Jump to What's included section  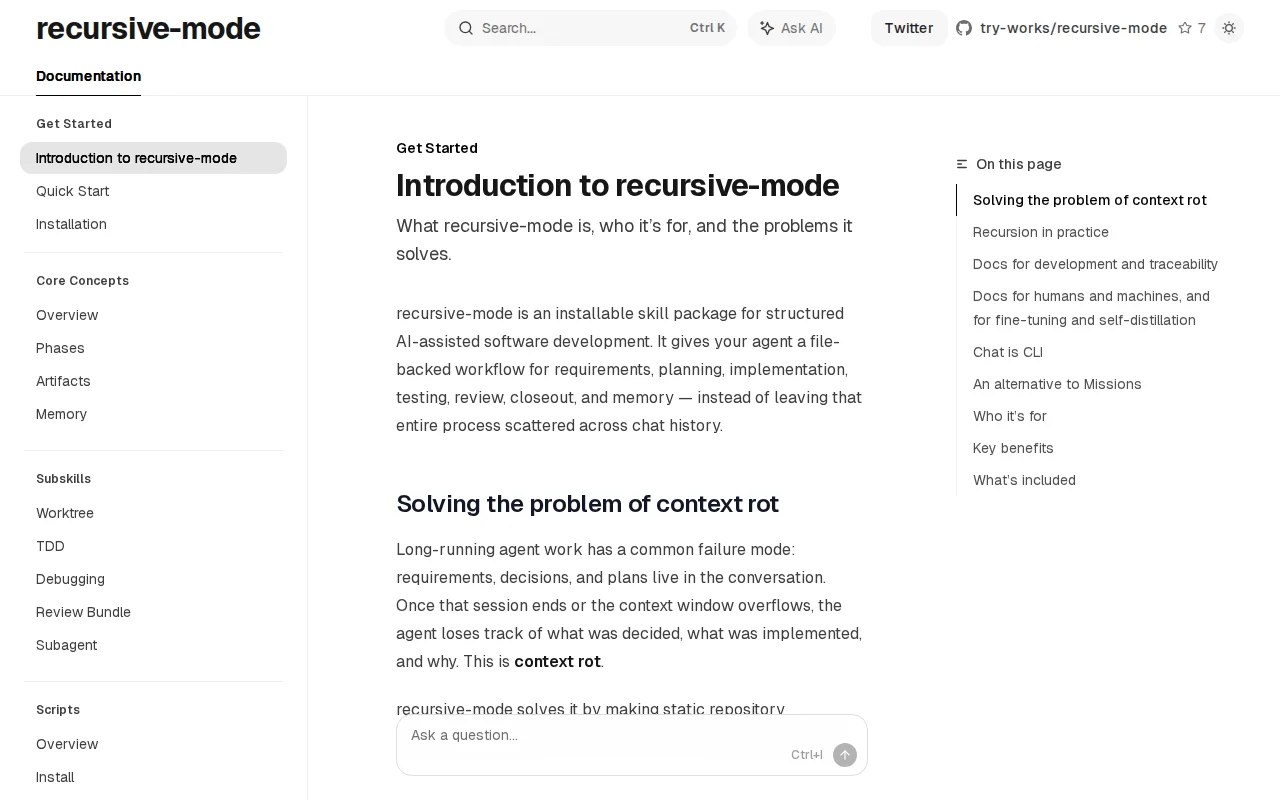[x=1024, y=480]
